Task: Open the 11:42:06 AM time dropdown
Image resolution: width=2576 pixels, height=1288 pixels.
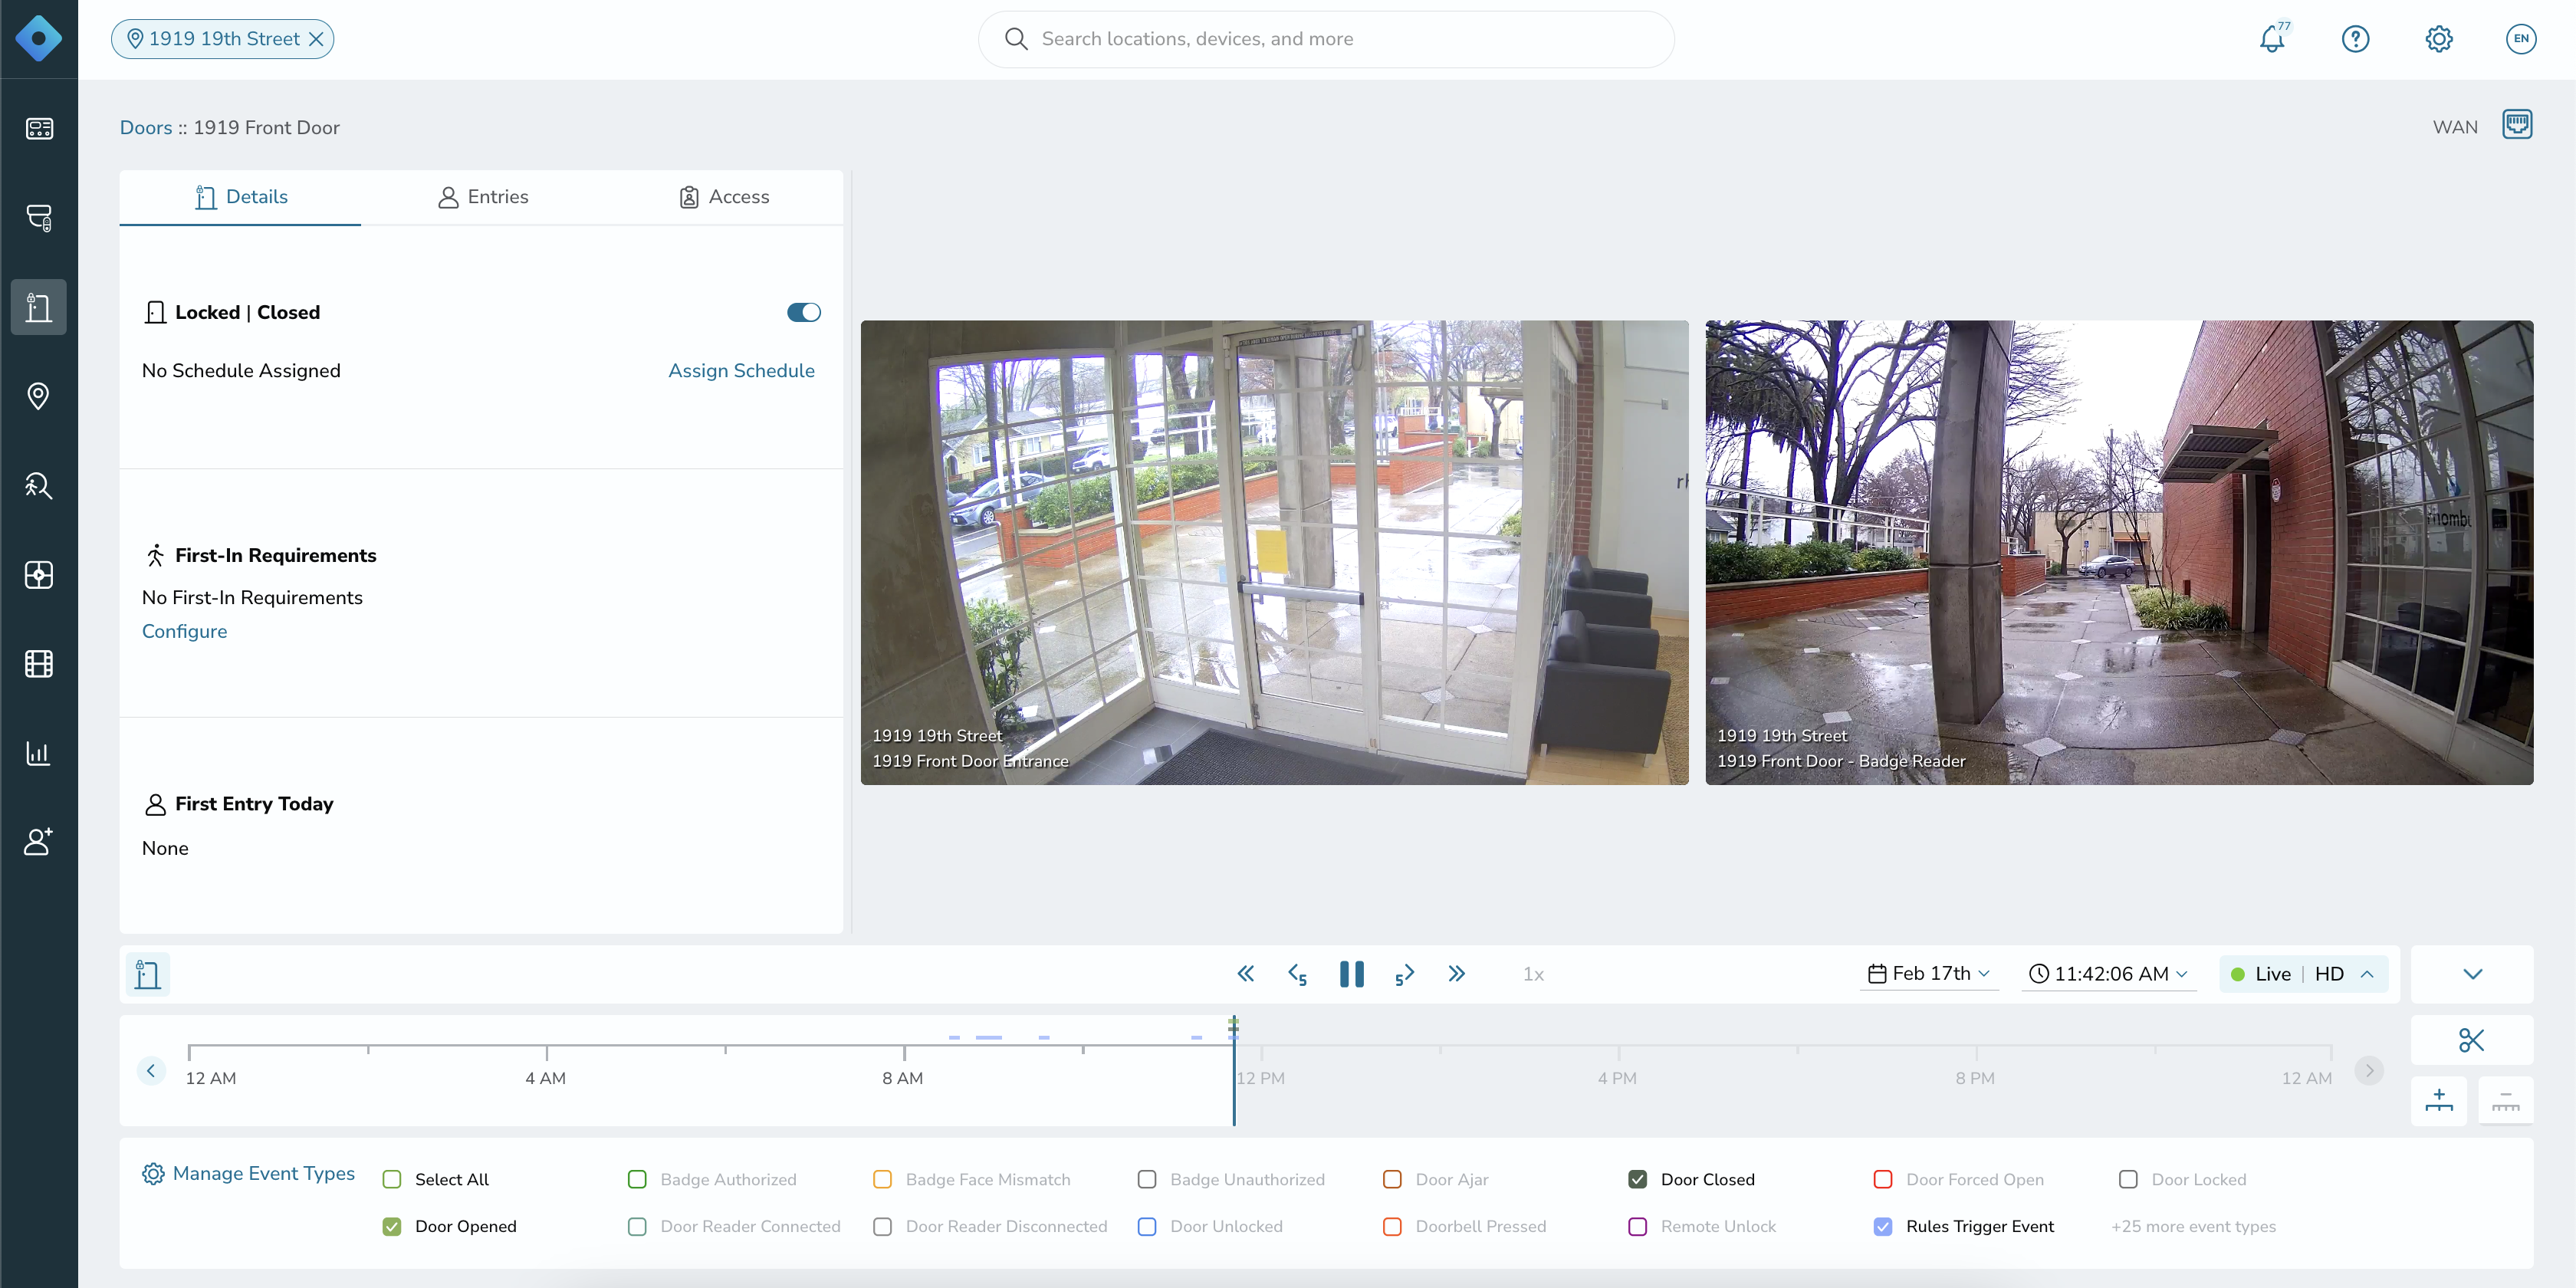Action: (2108, 973)
